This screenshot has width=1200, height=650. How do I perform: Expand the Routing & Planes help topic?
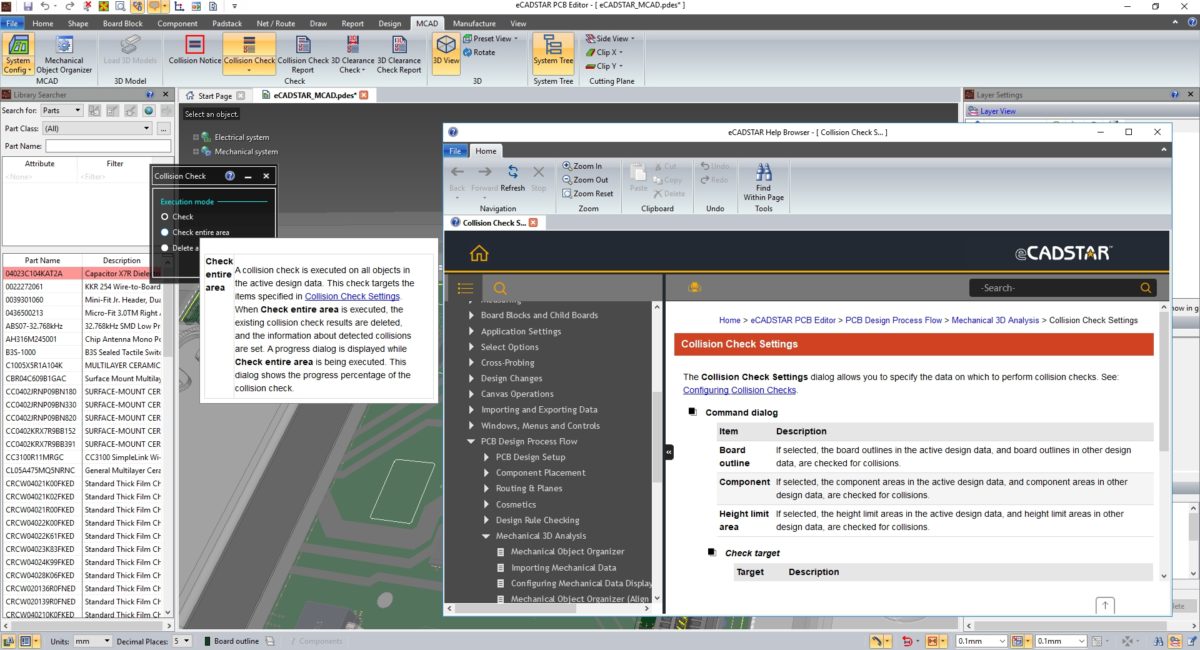coord(487,488)
